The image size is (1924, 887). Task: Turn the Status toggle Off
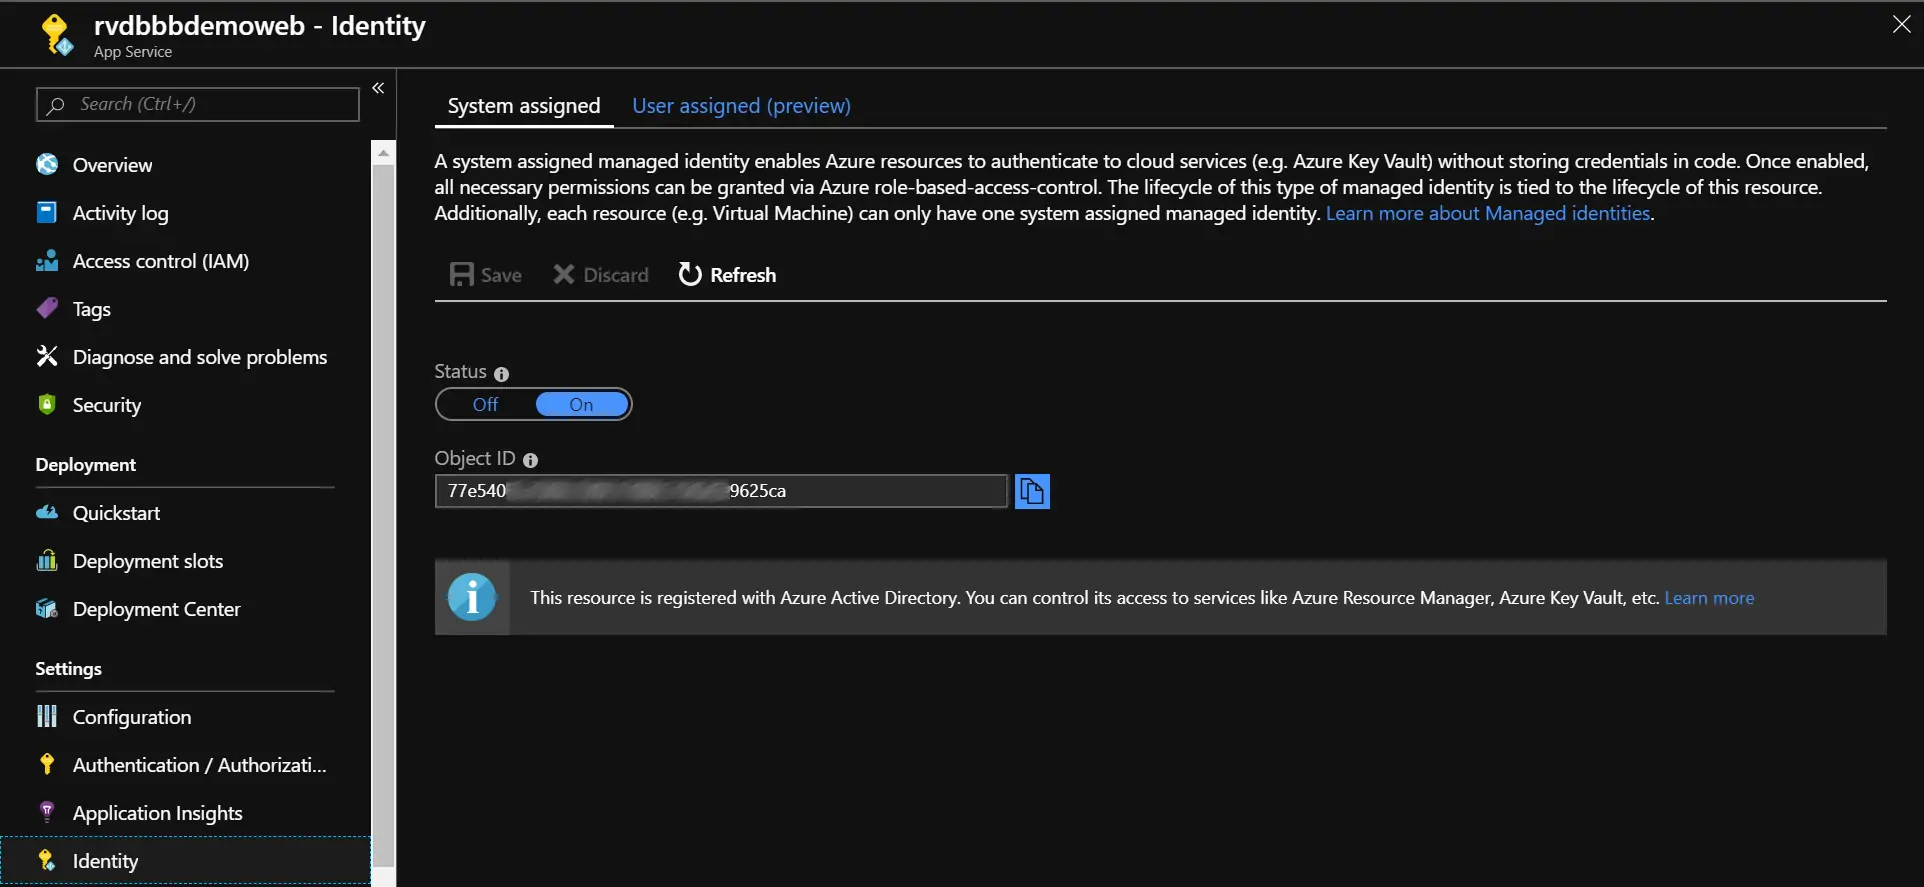(x=486, y=404)
